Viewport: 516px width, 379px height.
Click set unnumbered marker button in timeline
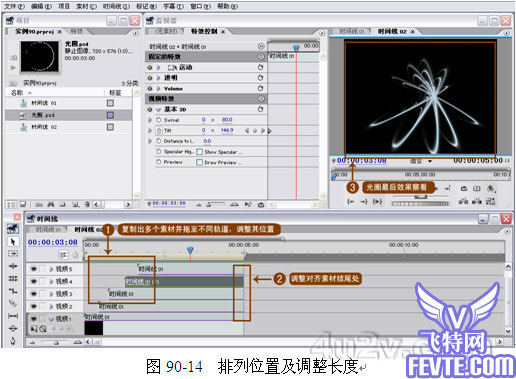(75, 255)
